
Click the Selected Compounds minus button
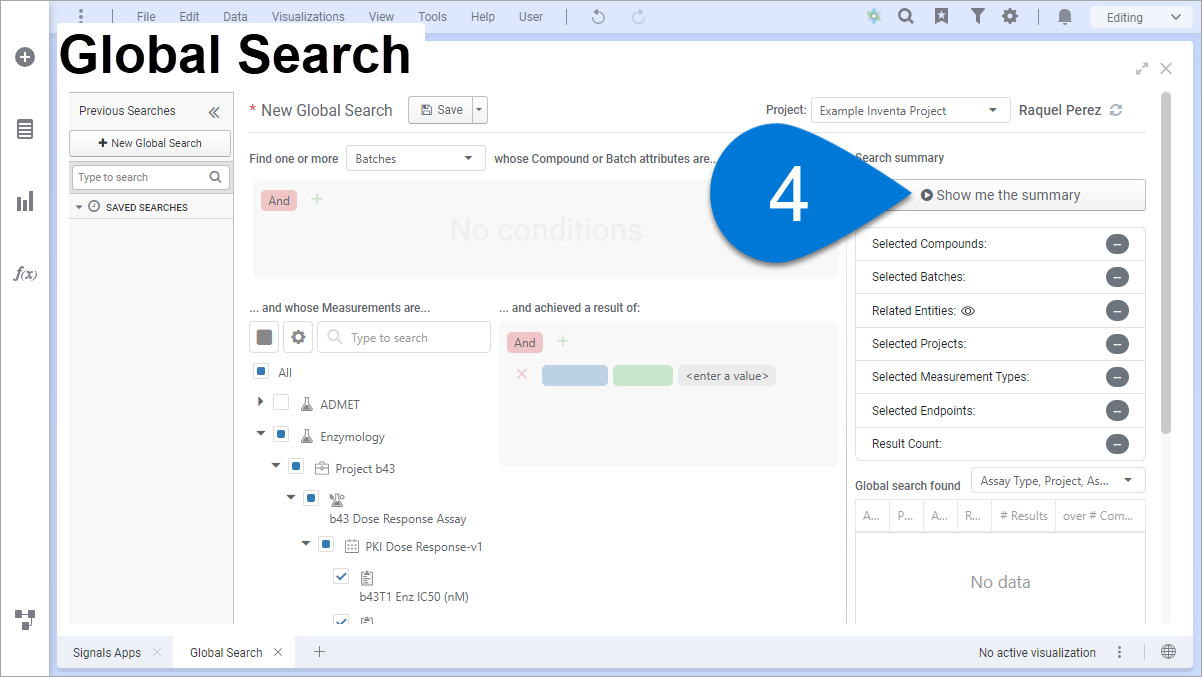click(x=1117, y=244)
